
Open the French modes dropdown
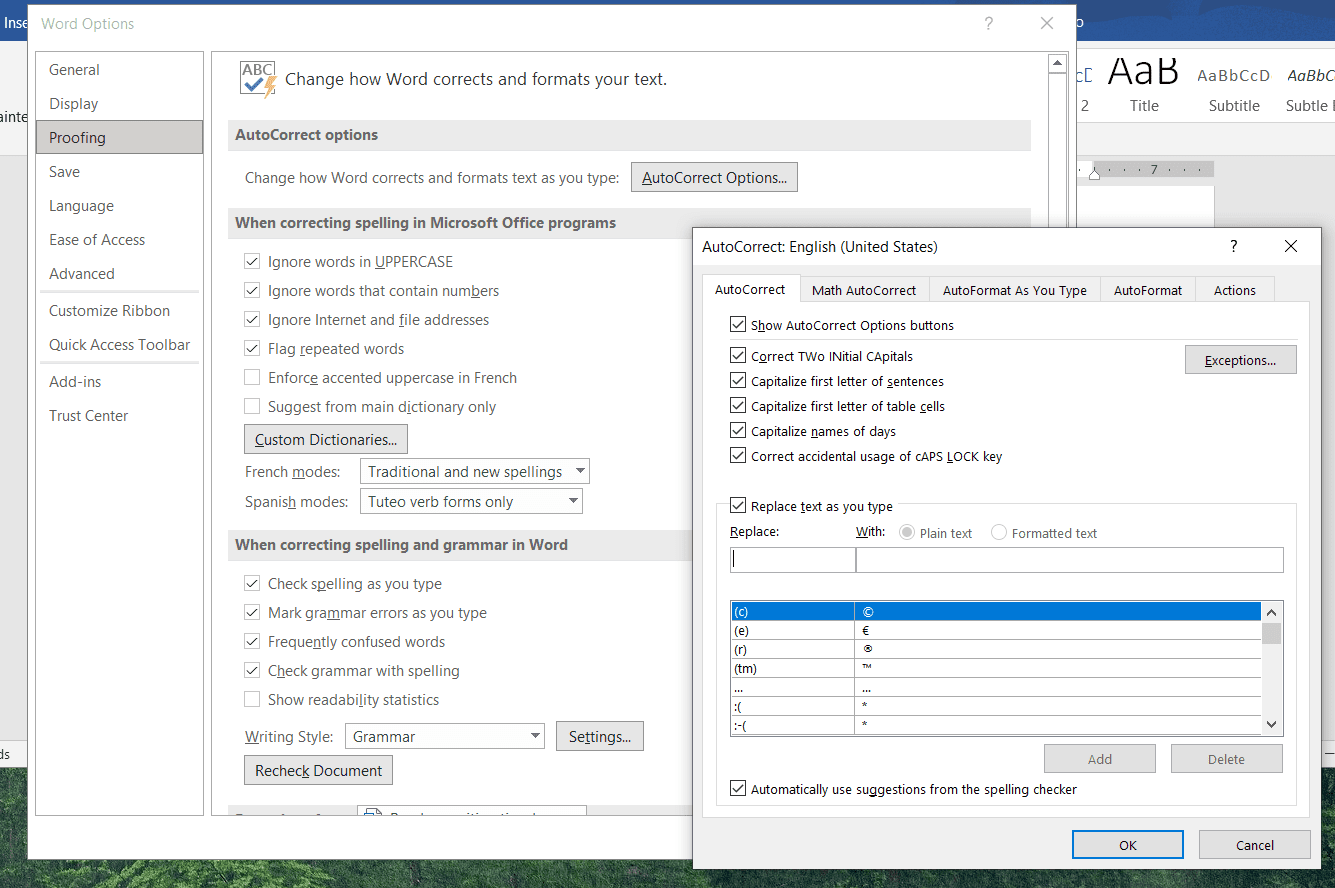tap(474, 472)
